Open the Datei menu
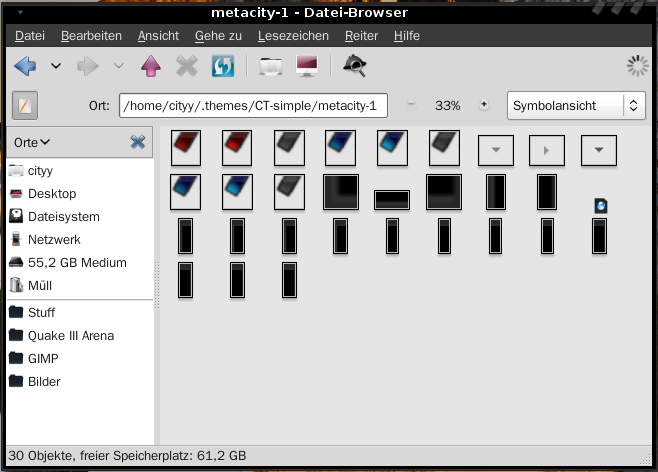The height and width of the screenshot is (472, 658). point(30,36)
